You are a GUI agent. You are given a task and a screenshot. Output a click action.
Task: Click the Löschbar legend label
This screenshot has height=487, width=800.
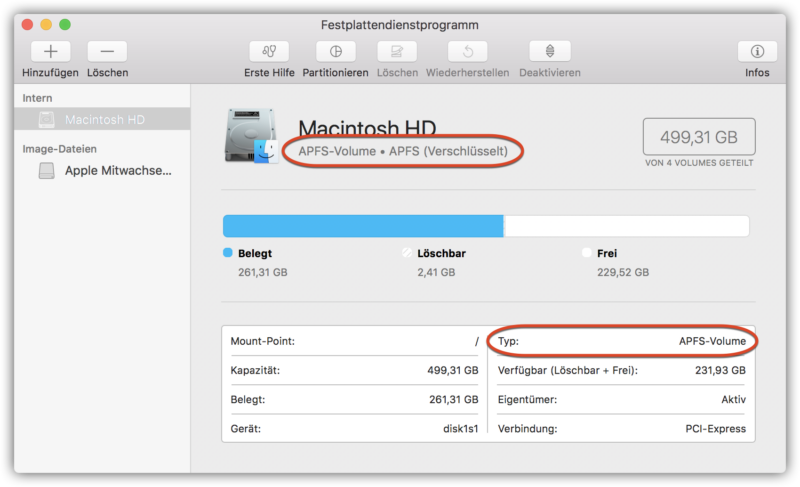441,253
